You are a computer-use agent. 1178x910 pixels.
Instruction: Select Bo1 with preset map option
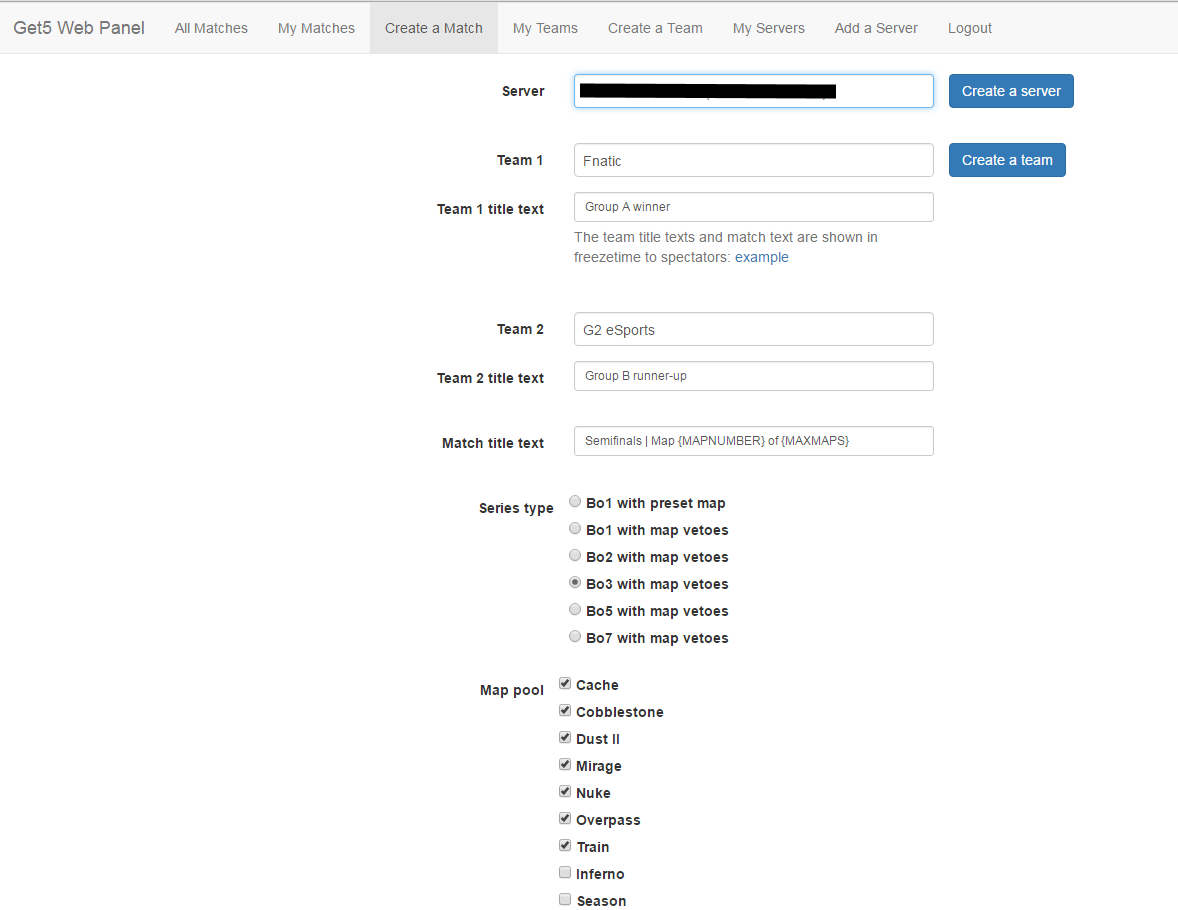tap(575, 502)
